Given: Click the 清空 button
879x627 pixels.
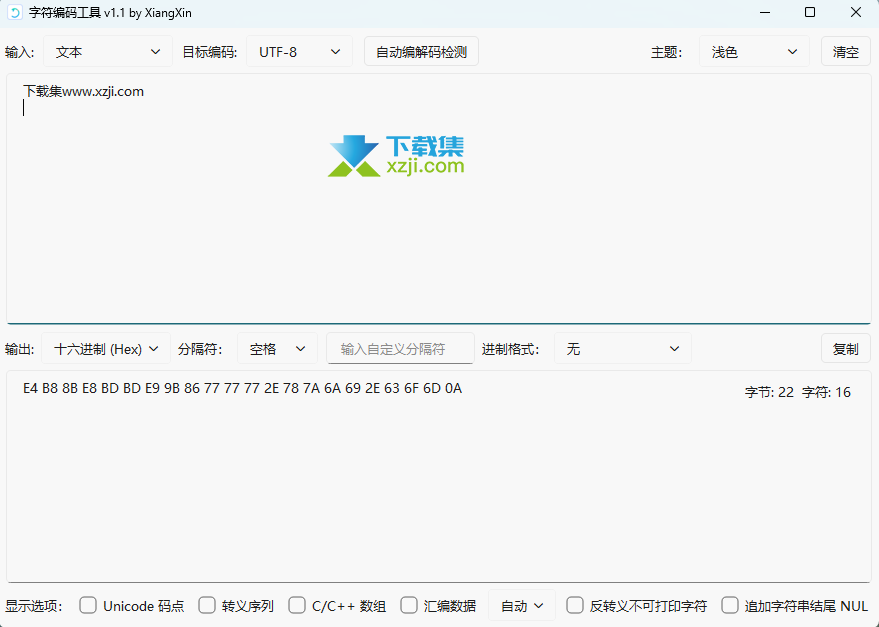Looking at the screenshot, I should [x=846, y=52].
